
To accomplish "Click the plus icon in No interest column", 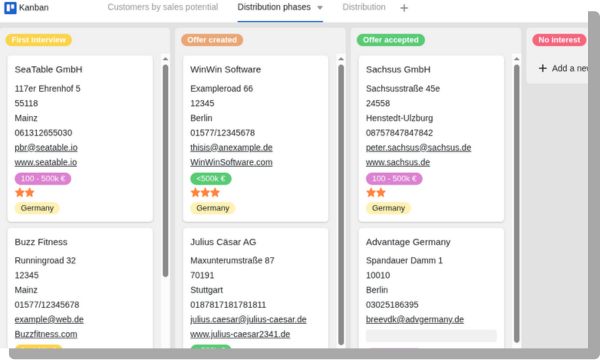I will point(542,68).
